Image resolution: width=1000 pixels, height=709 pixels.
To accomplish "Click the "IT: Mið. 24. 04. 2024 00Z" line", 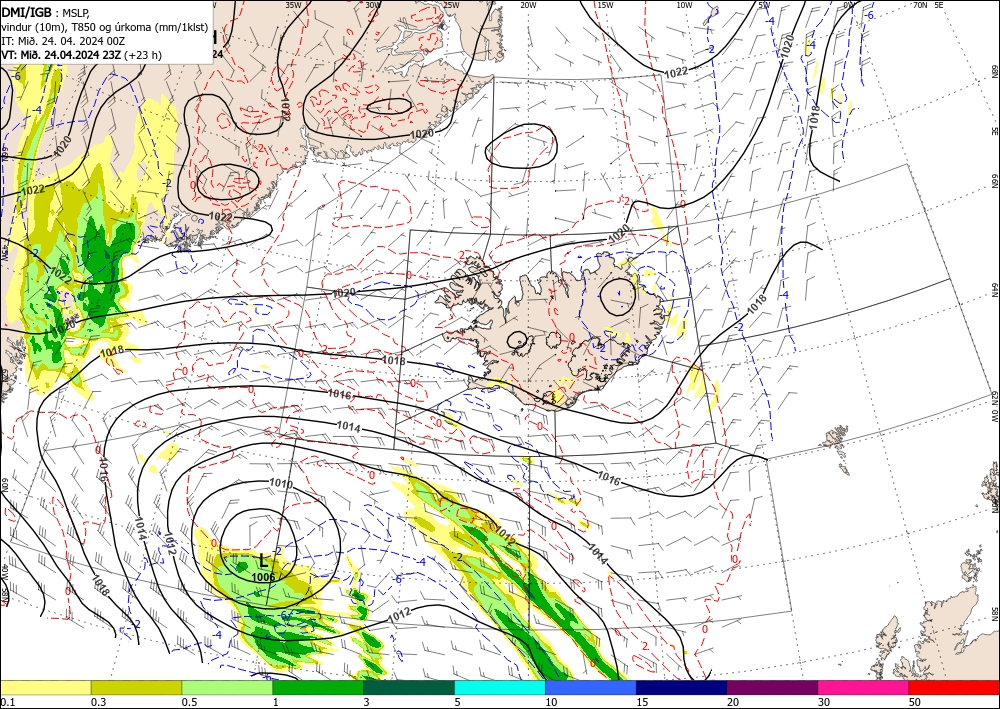I will click(x=63, y=41).
